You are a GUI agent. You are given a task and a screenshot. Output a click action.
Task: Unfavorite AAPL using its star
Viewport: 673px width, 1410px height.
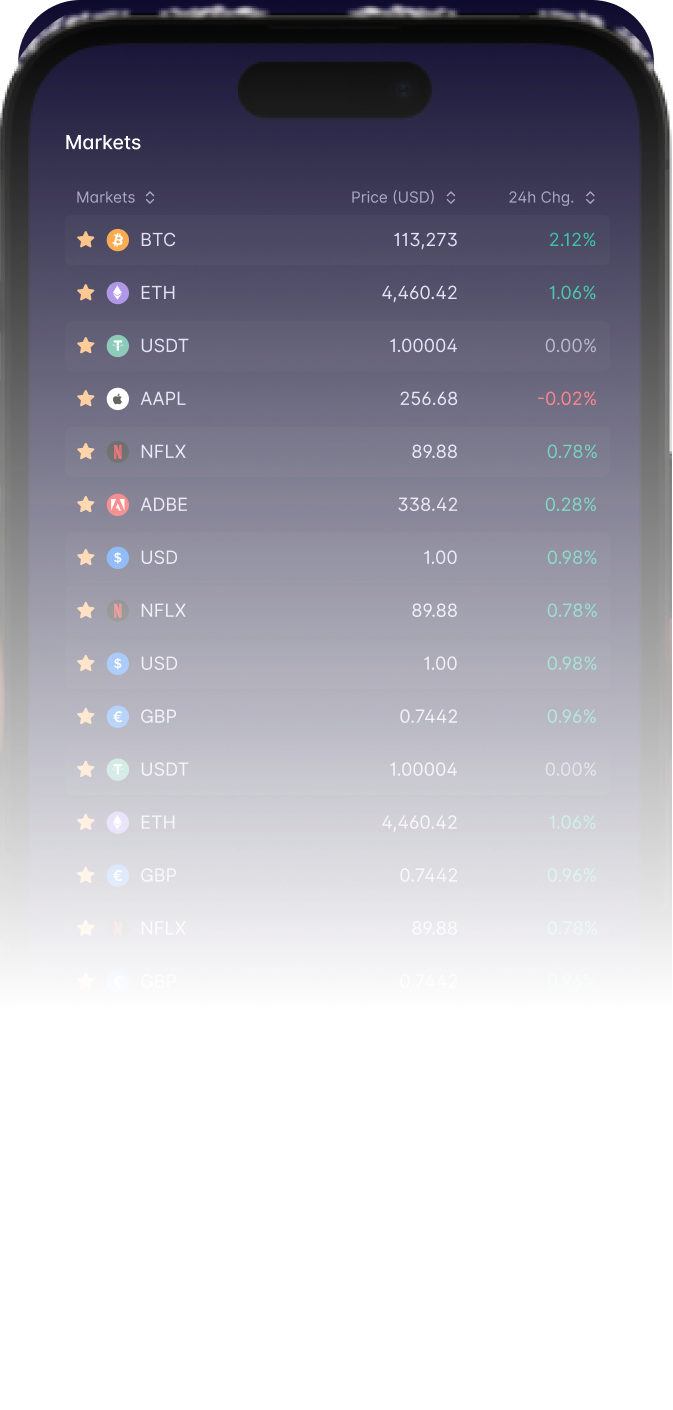point(86,399)
